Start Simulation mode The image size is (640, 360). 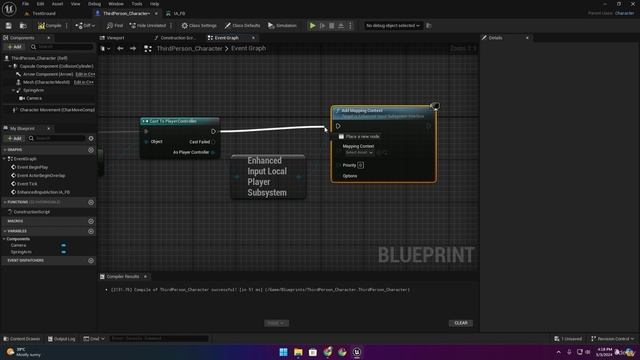pos(282,26)
